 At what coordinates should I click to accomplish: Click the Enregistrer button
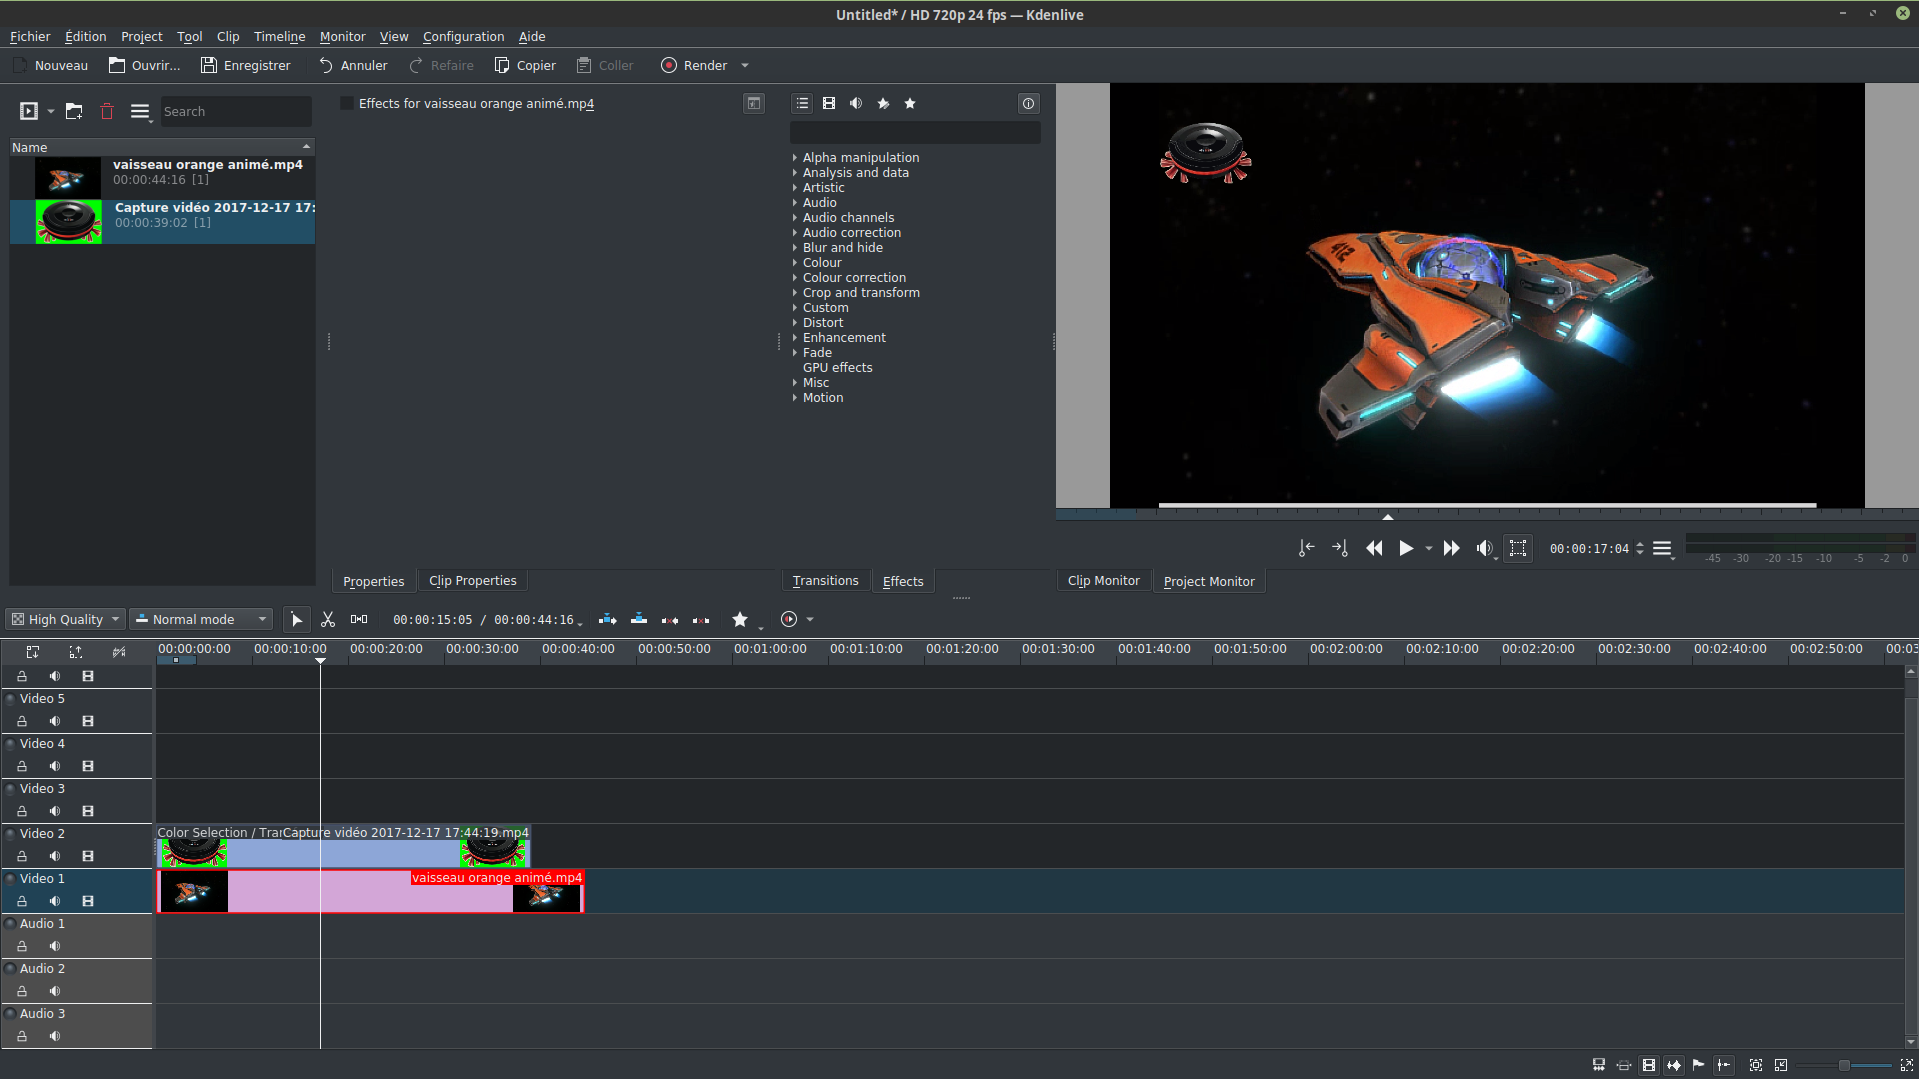click(246, 66)
